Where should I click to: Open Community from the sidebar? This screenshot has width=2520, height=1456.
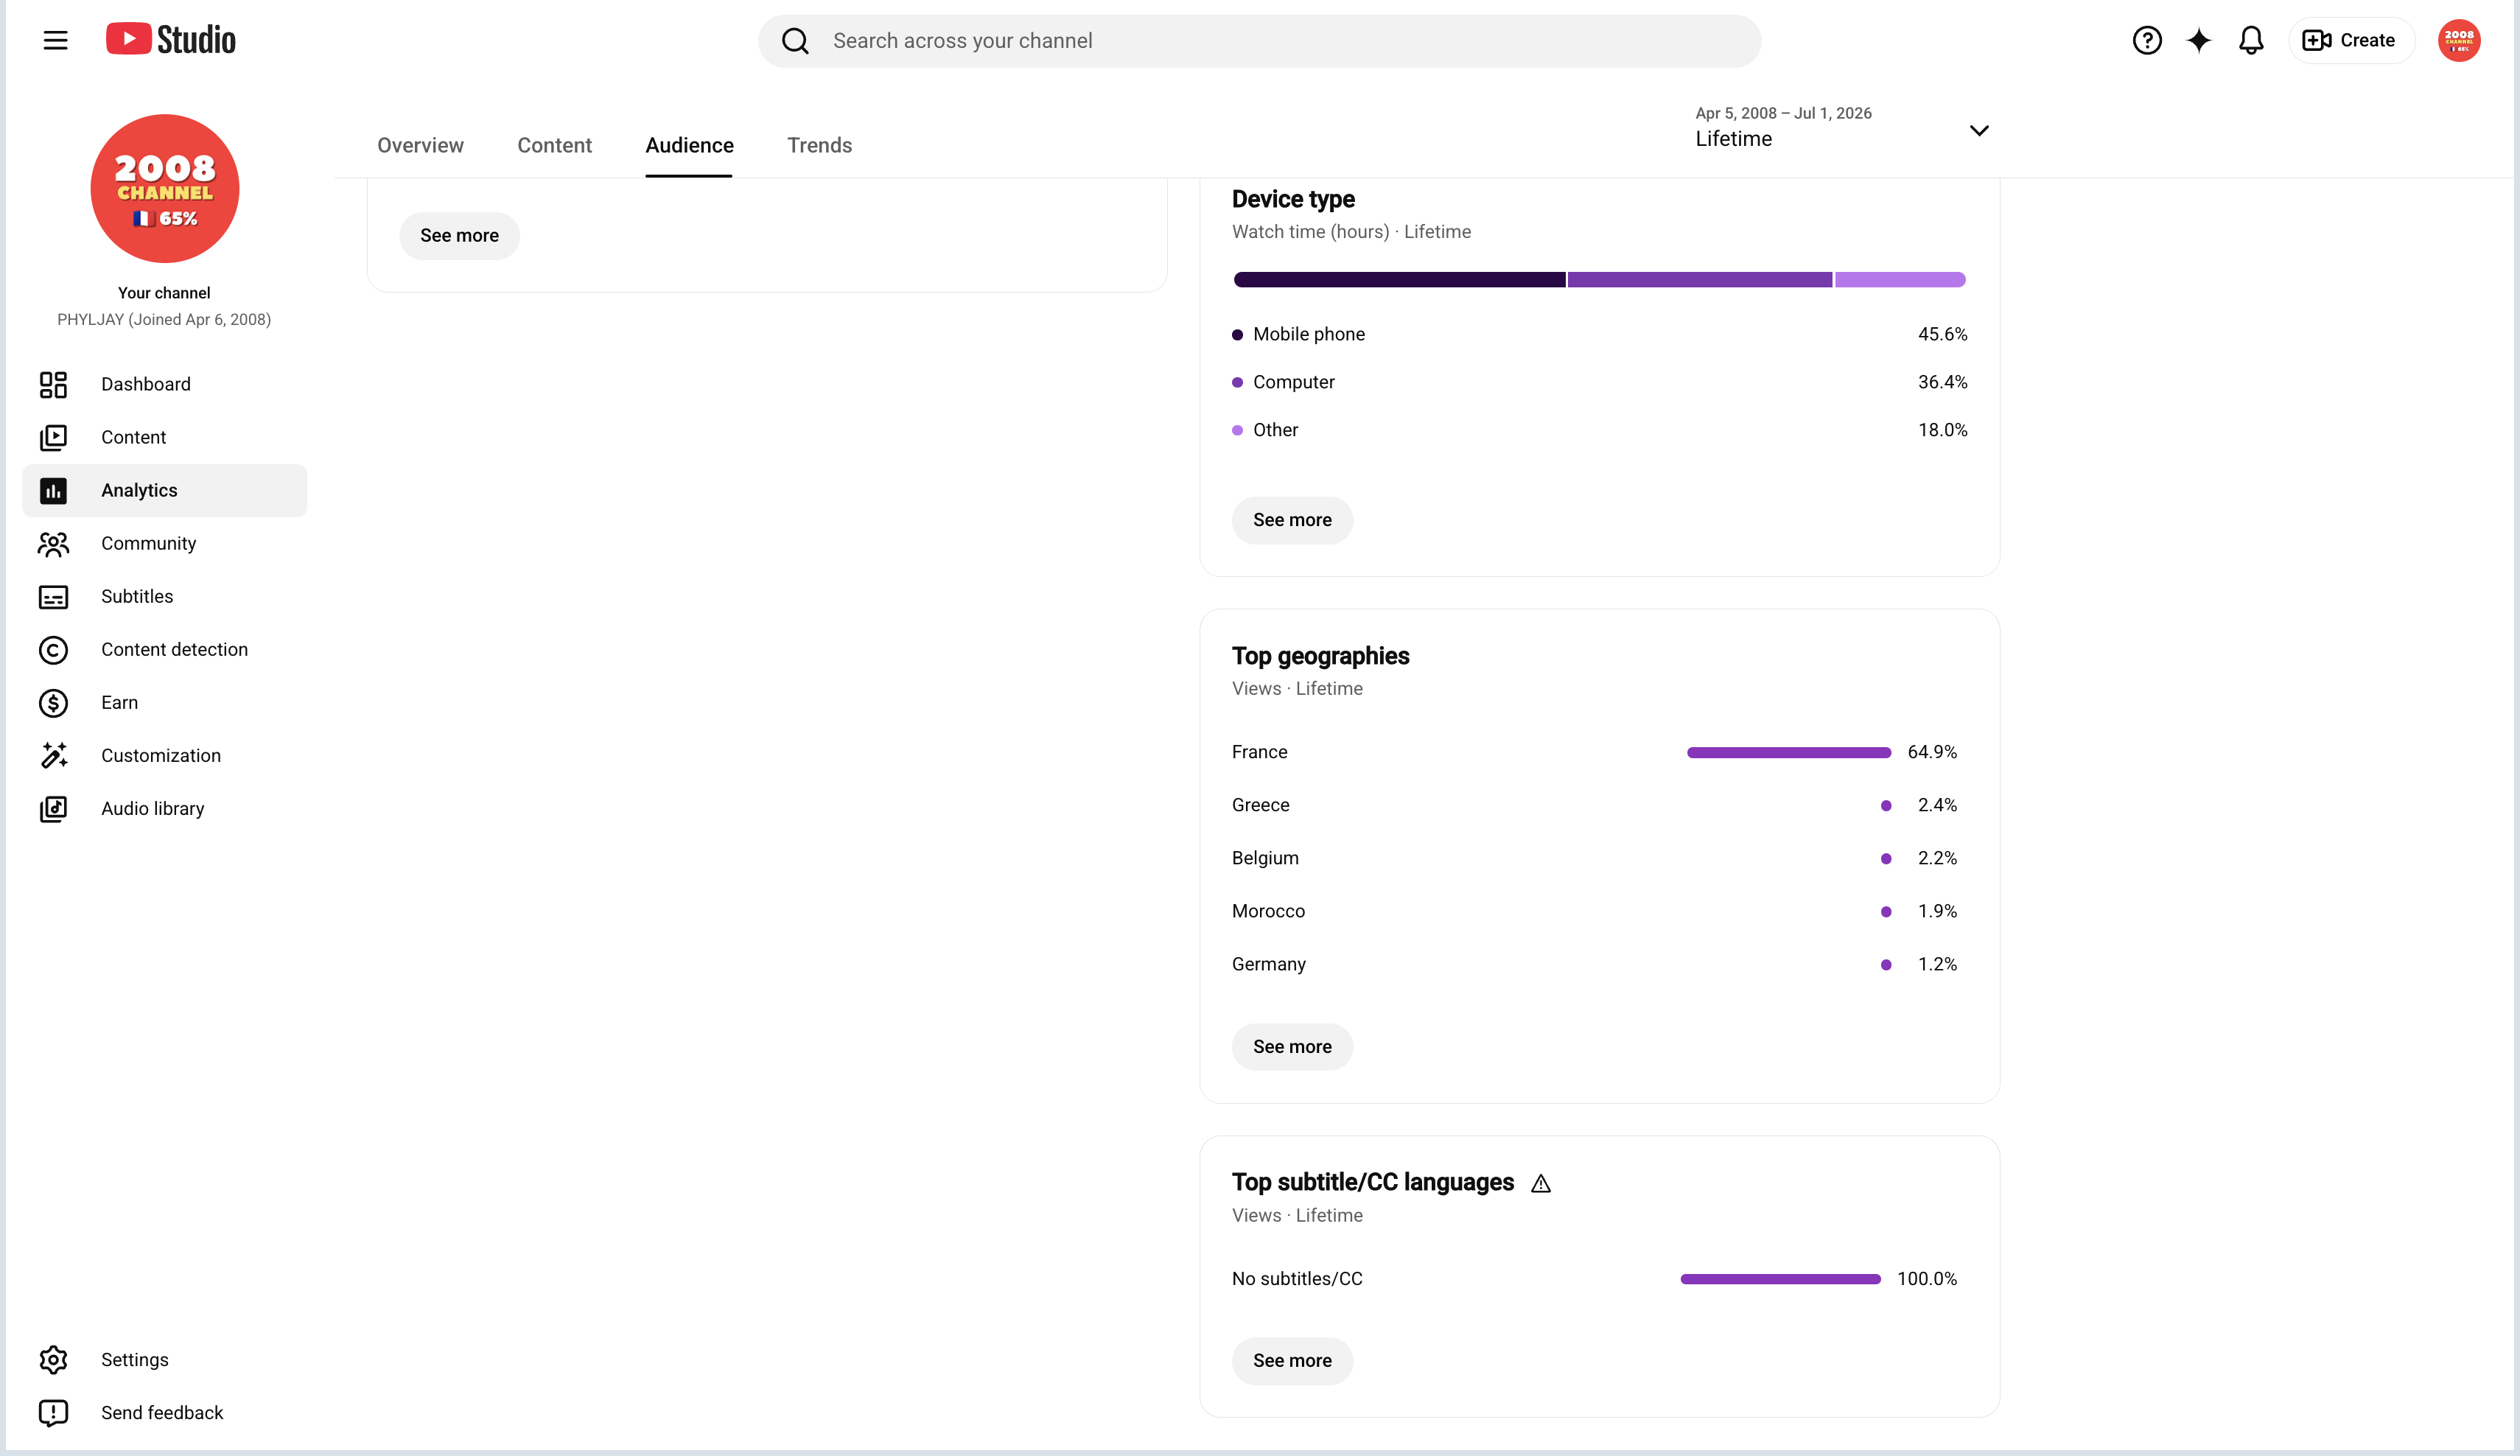tap(164, 543)
